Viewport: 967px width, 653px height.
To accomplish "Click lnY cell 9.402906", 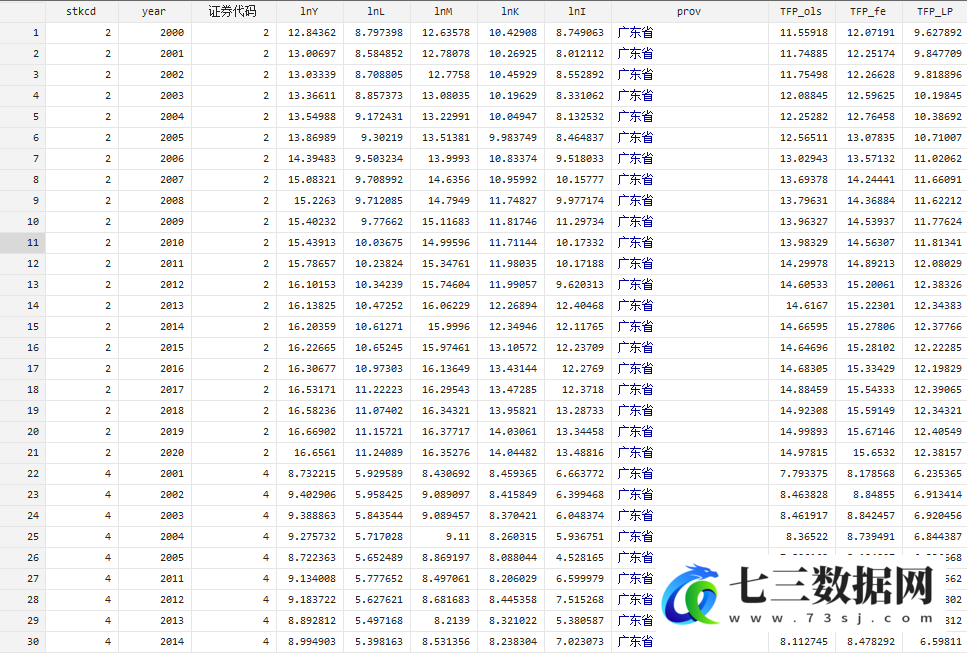I will coord(311,495).
